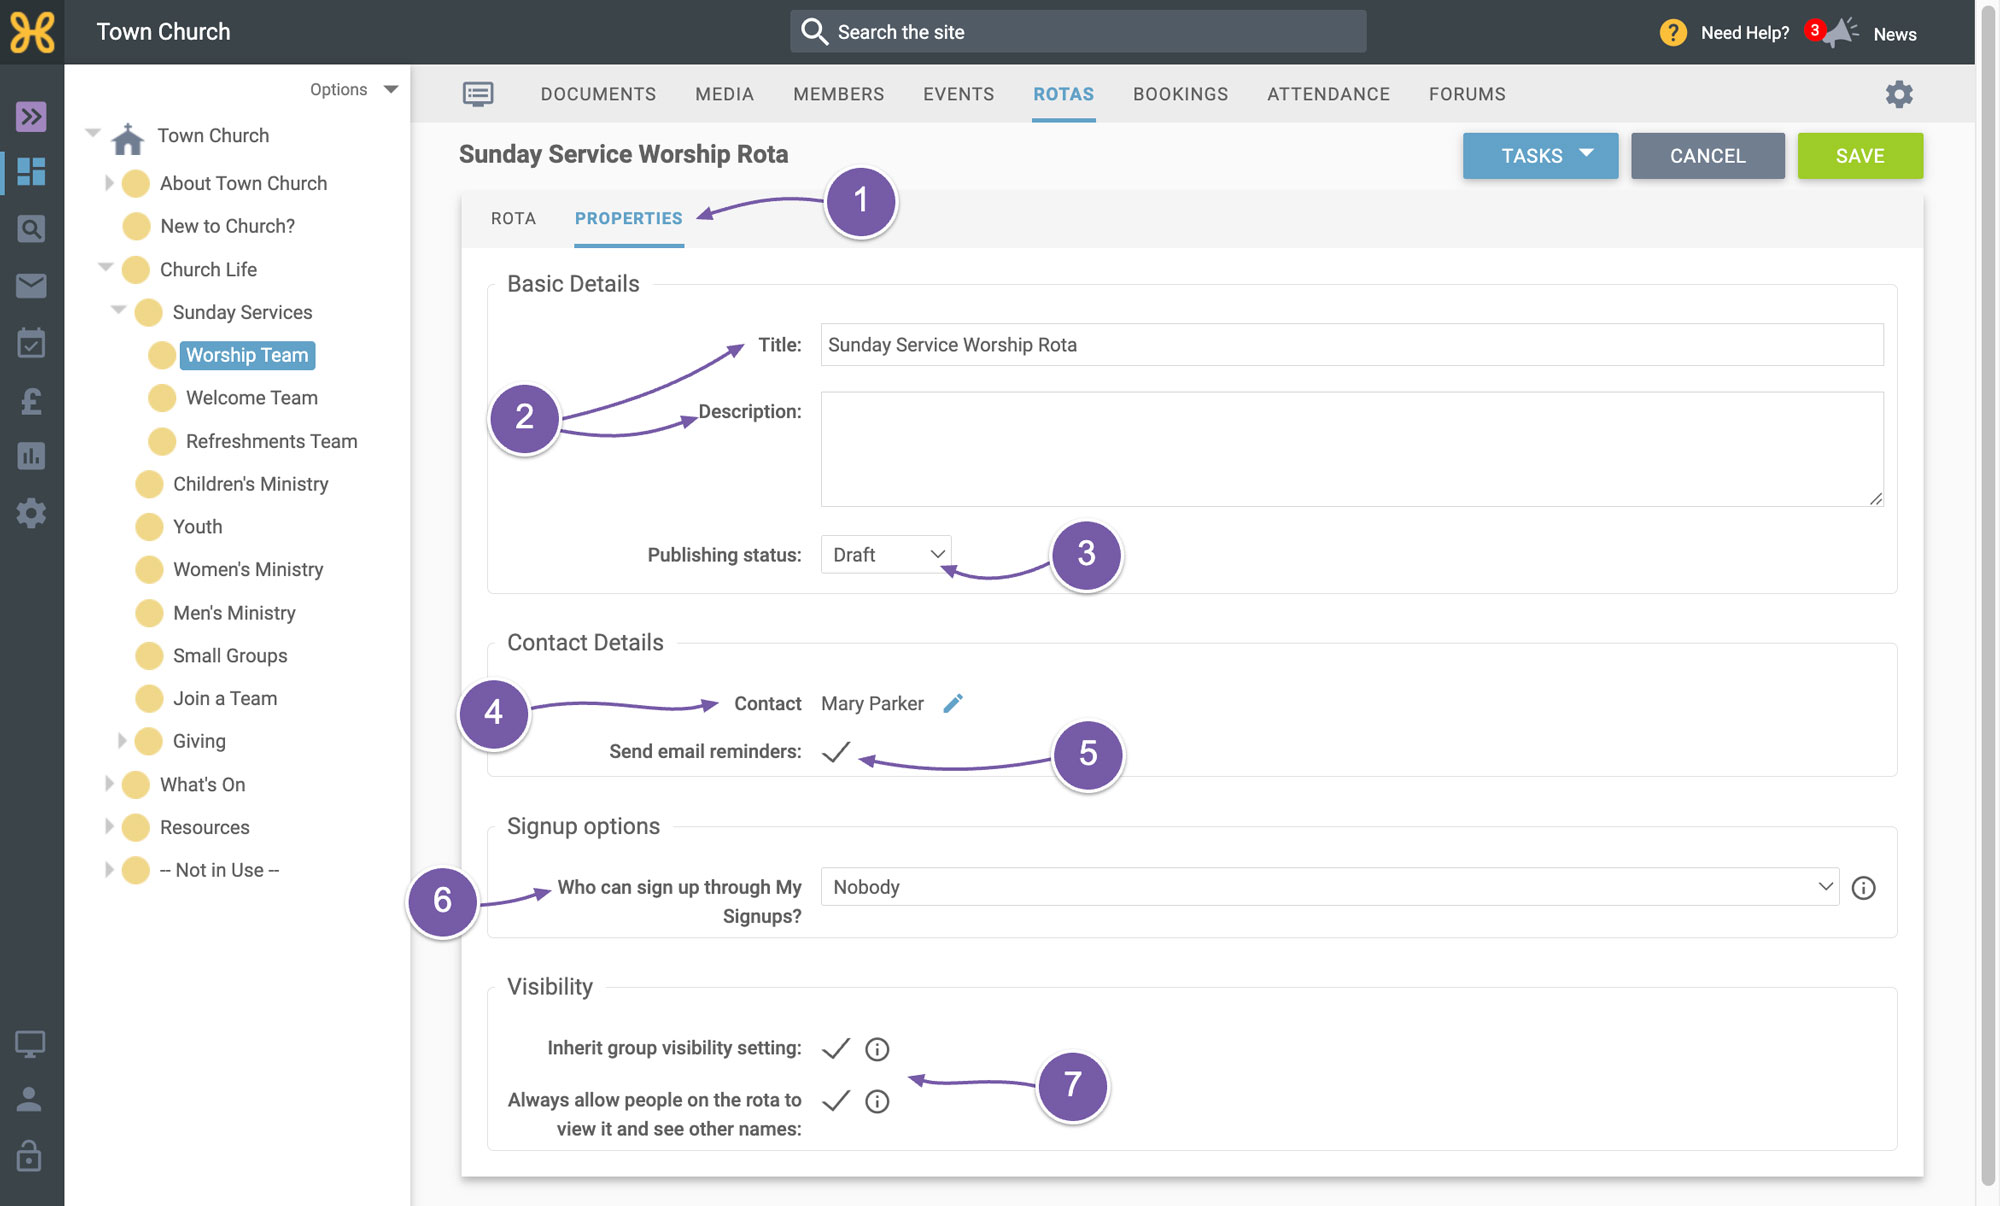Click the noticeboard icon left of Documents
Image resolution: width=2000 pixels, height=1206 pixels.
coord(478,94)
